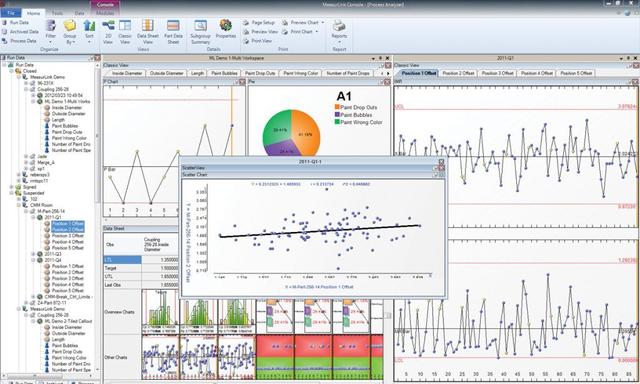Switch to the Outside Diameter chart tab
This screenshot has height=384, width=640.
coord(166,73)
